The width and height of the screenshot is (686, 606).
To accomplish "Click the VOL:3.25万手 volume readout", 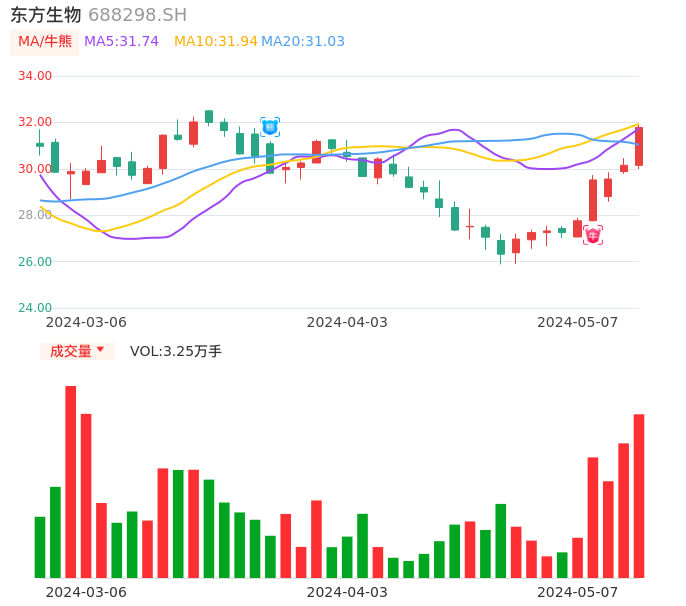I will (x=176, y=351).
